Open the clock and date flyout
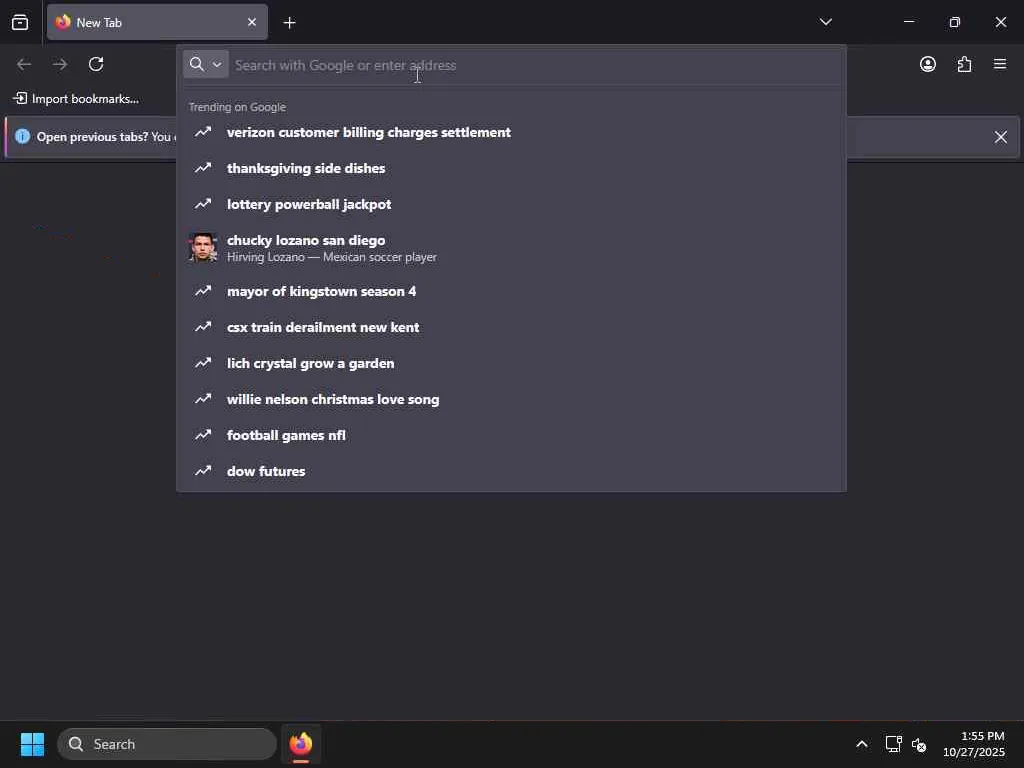This screenshot has height=768, width=1024. (x=973, y=744)
